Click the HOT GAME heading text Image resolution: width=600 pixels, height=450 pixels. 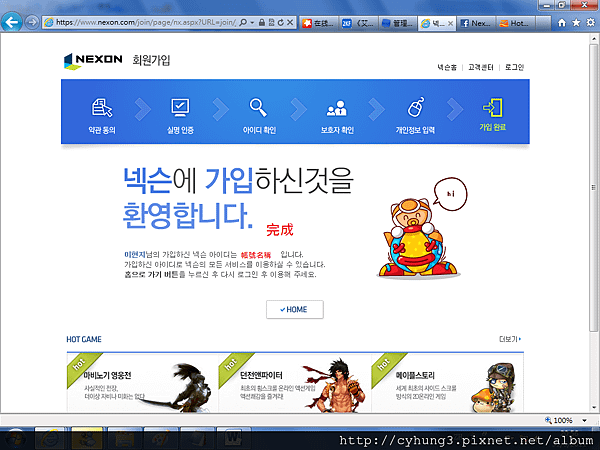click(84, 339)
